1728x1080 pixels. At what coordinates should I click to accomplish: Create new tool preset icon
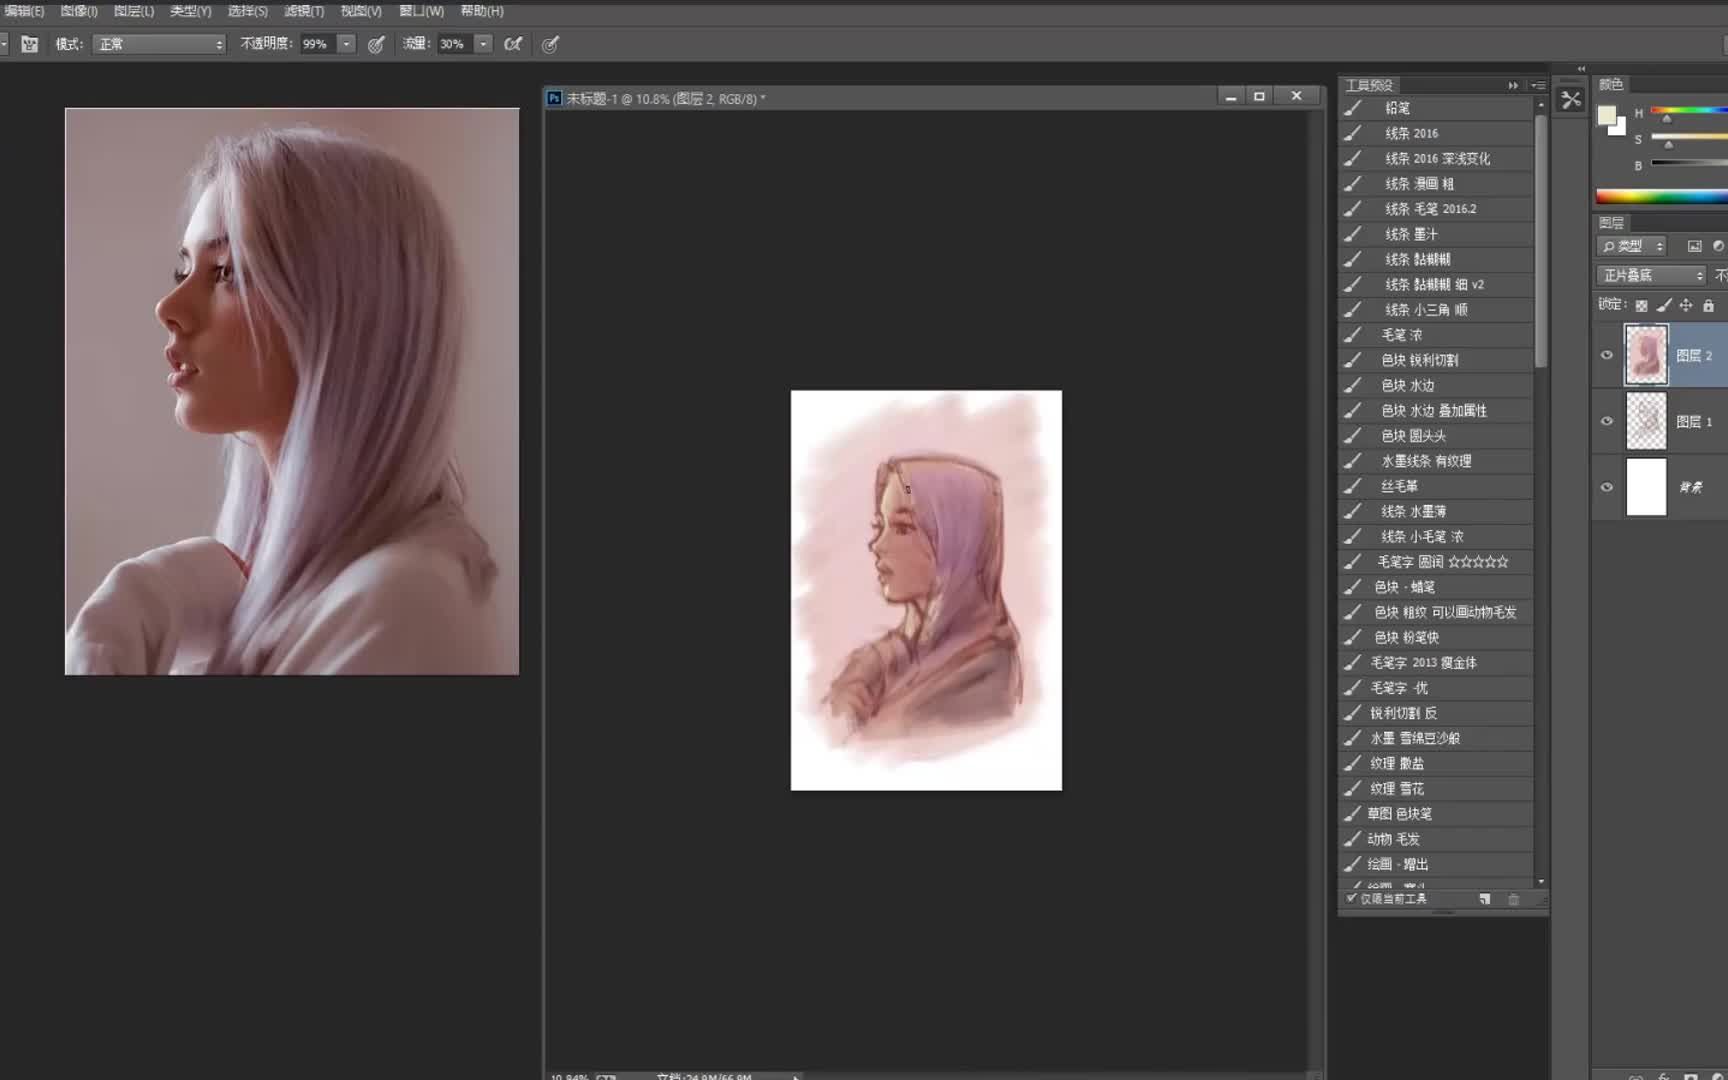[x=1485, y=899]
